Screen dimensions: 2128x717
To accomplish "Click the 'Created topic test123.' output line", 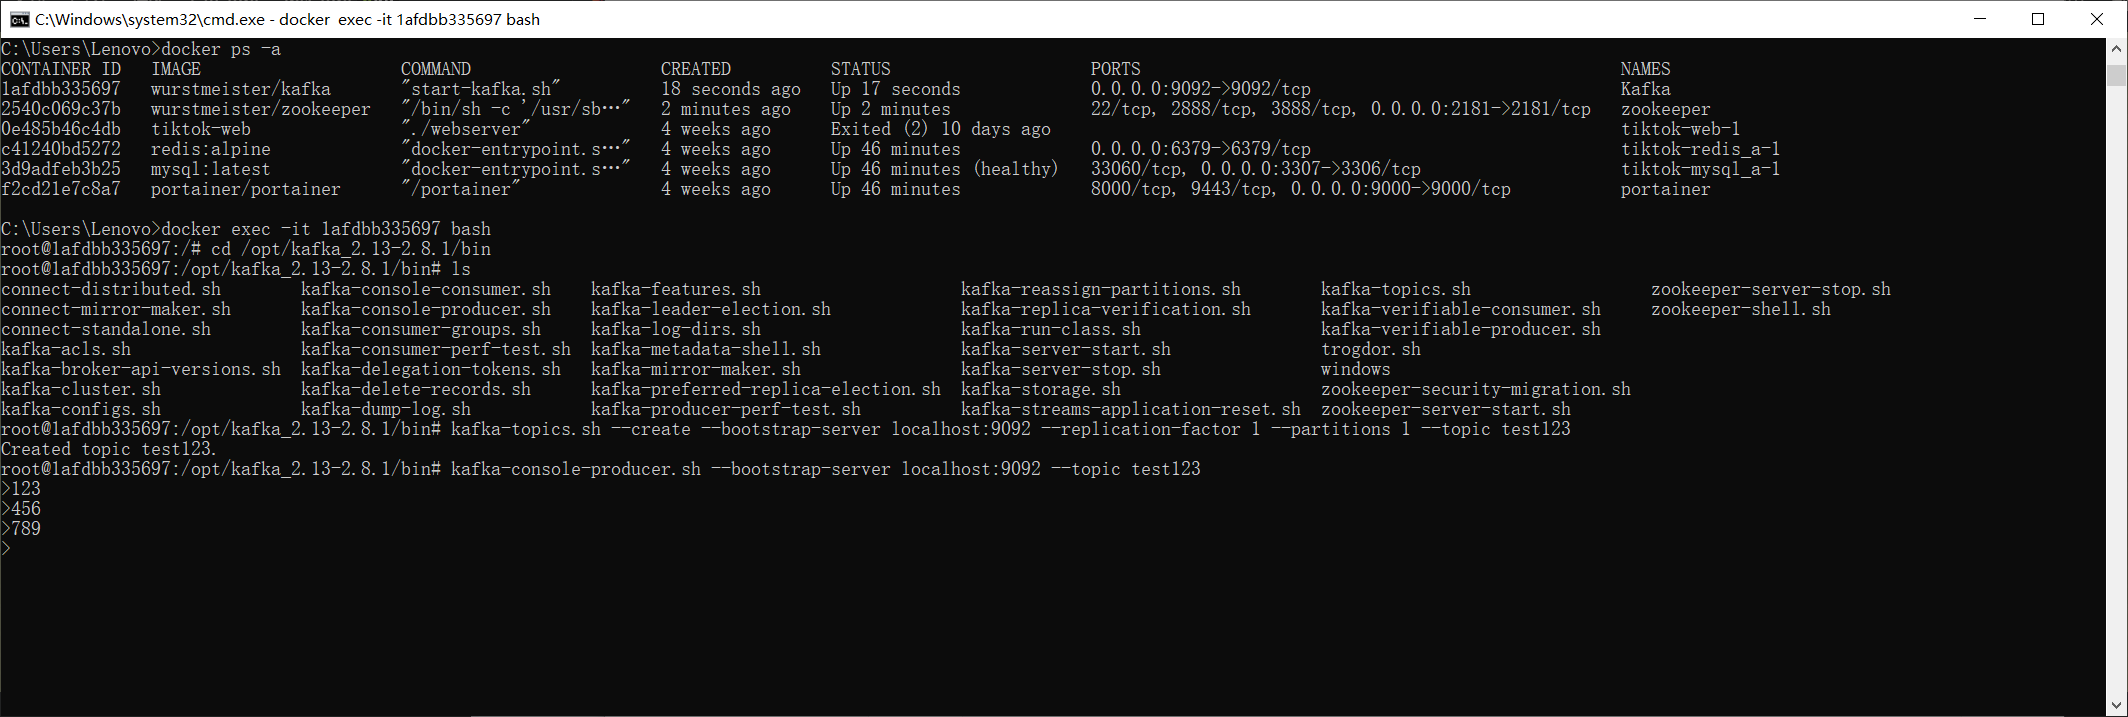I will pyautogui.click(x=108, y=449).
